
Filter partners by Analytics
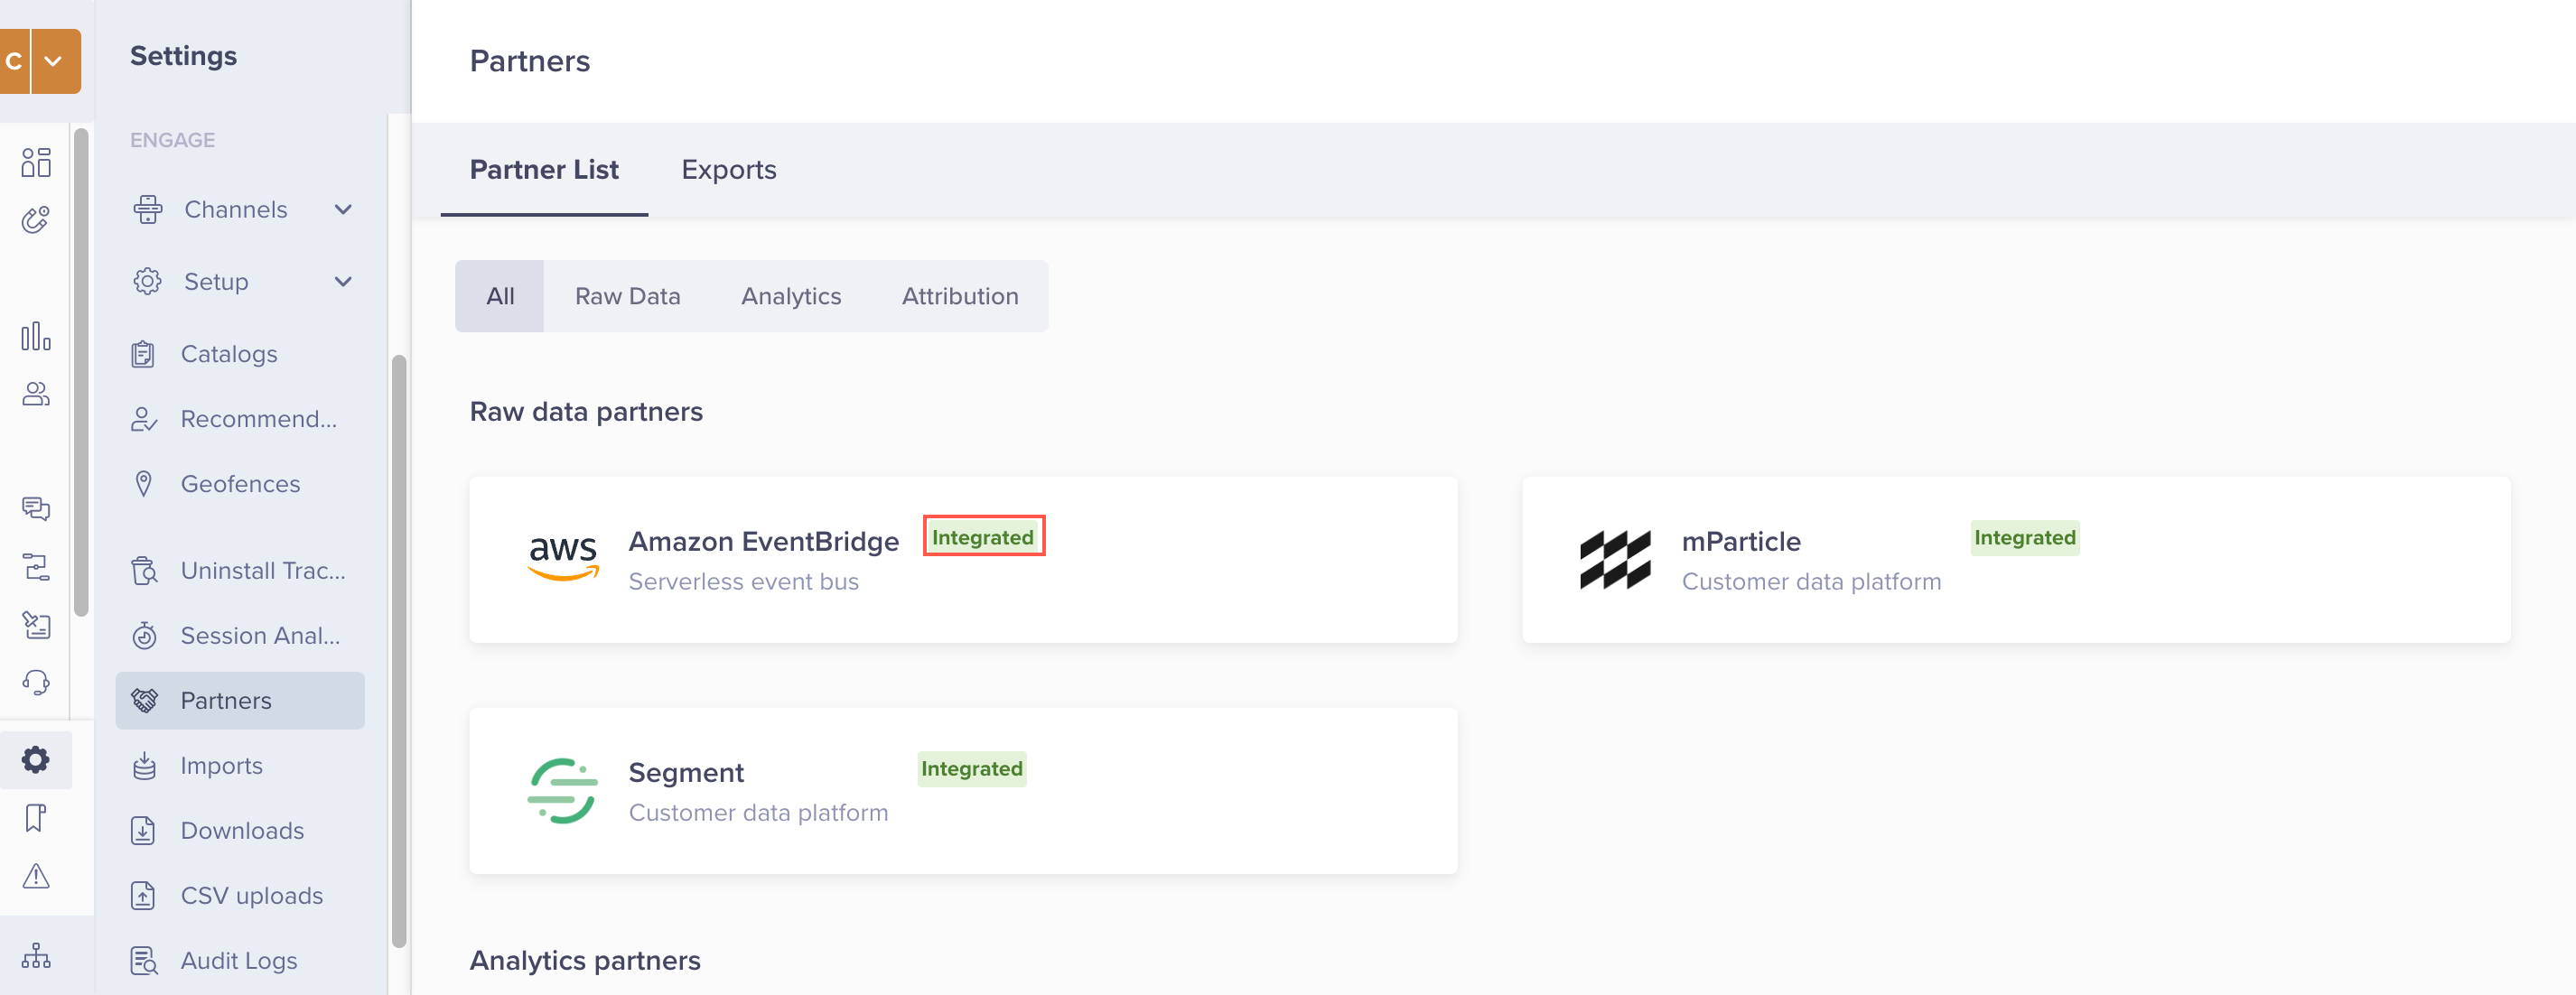[790, 296]
